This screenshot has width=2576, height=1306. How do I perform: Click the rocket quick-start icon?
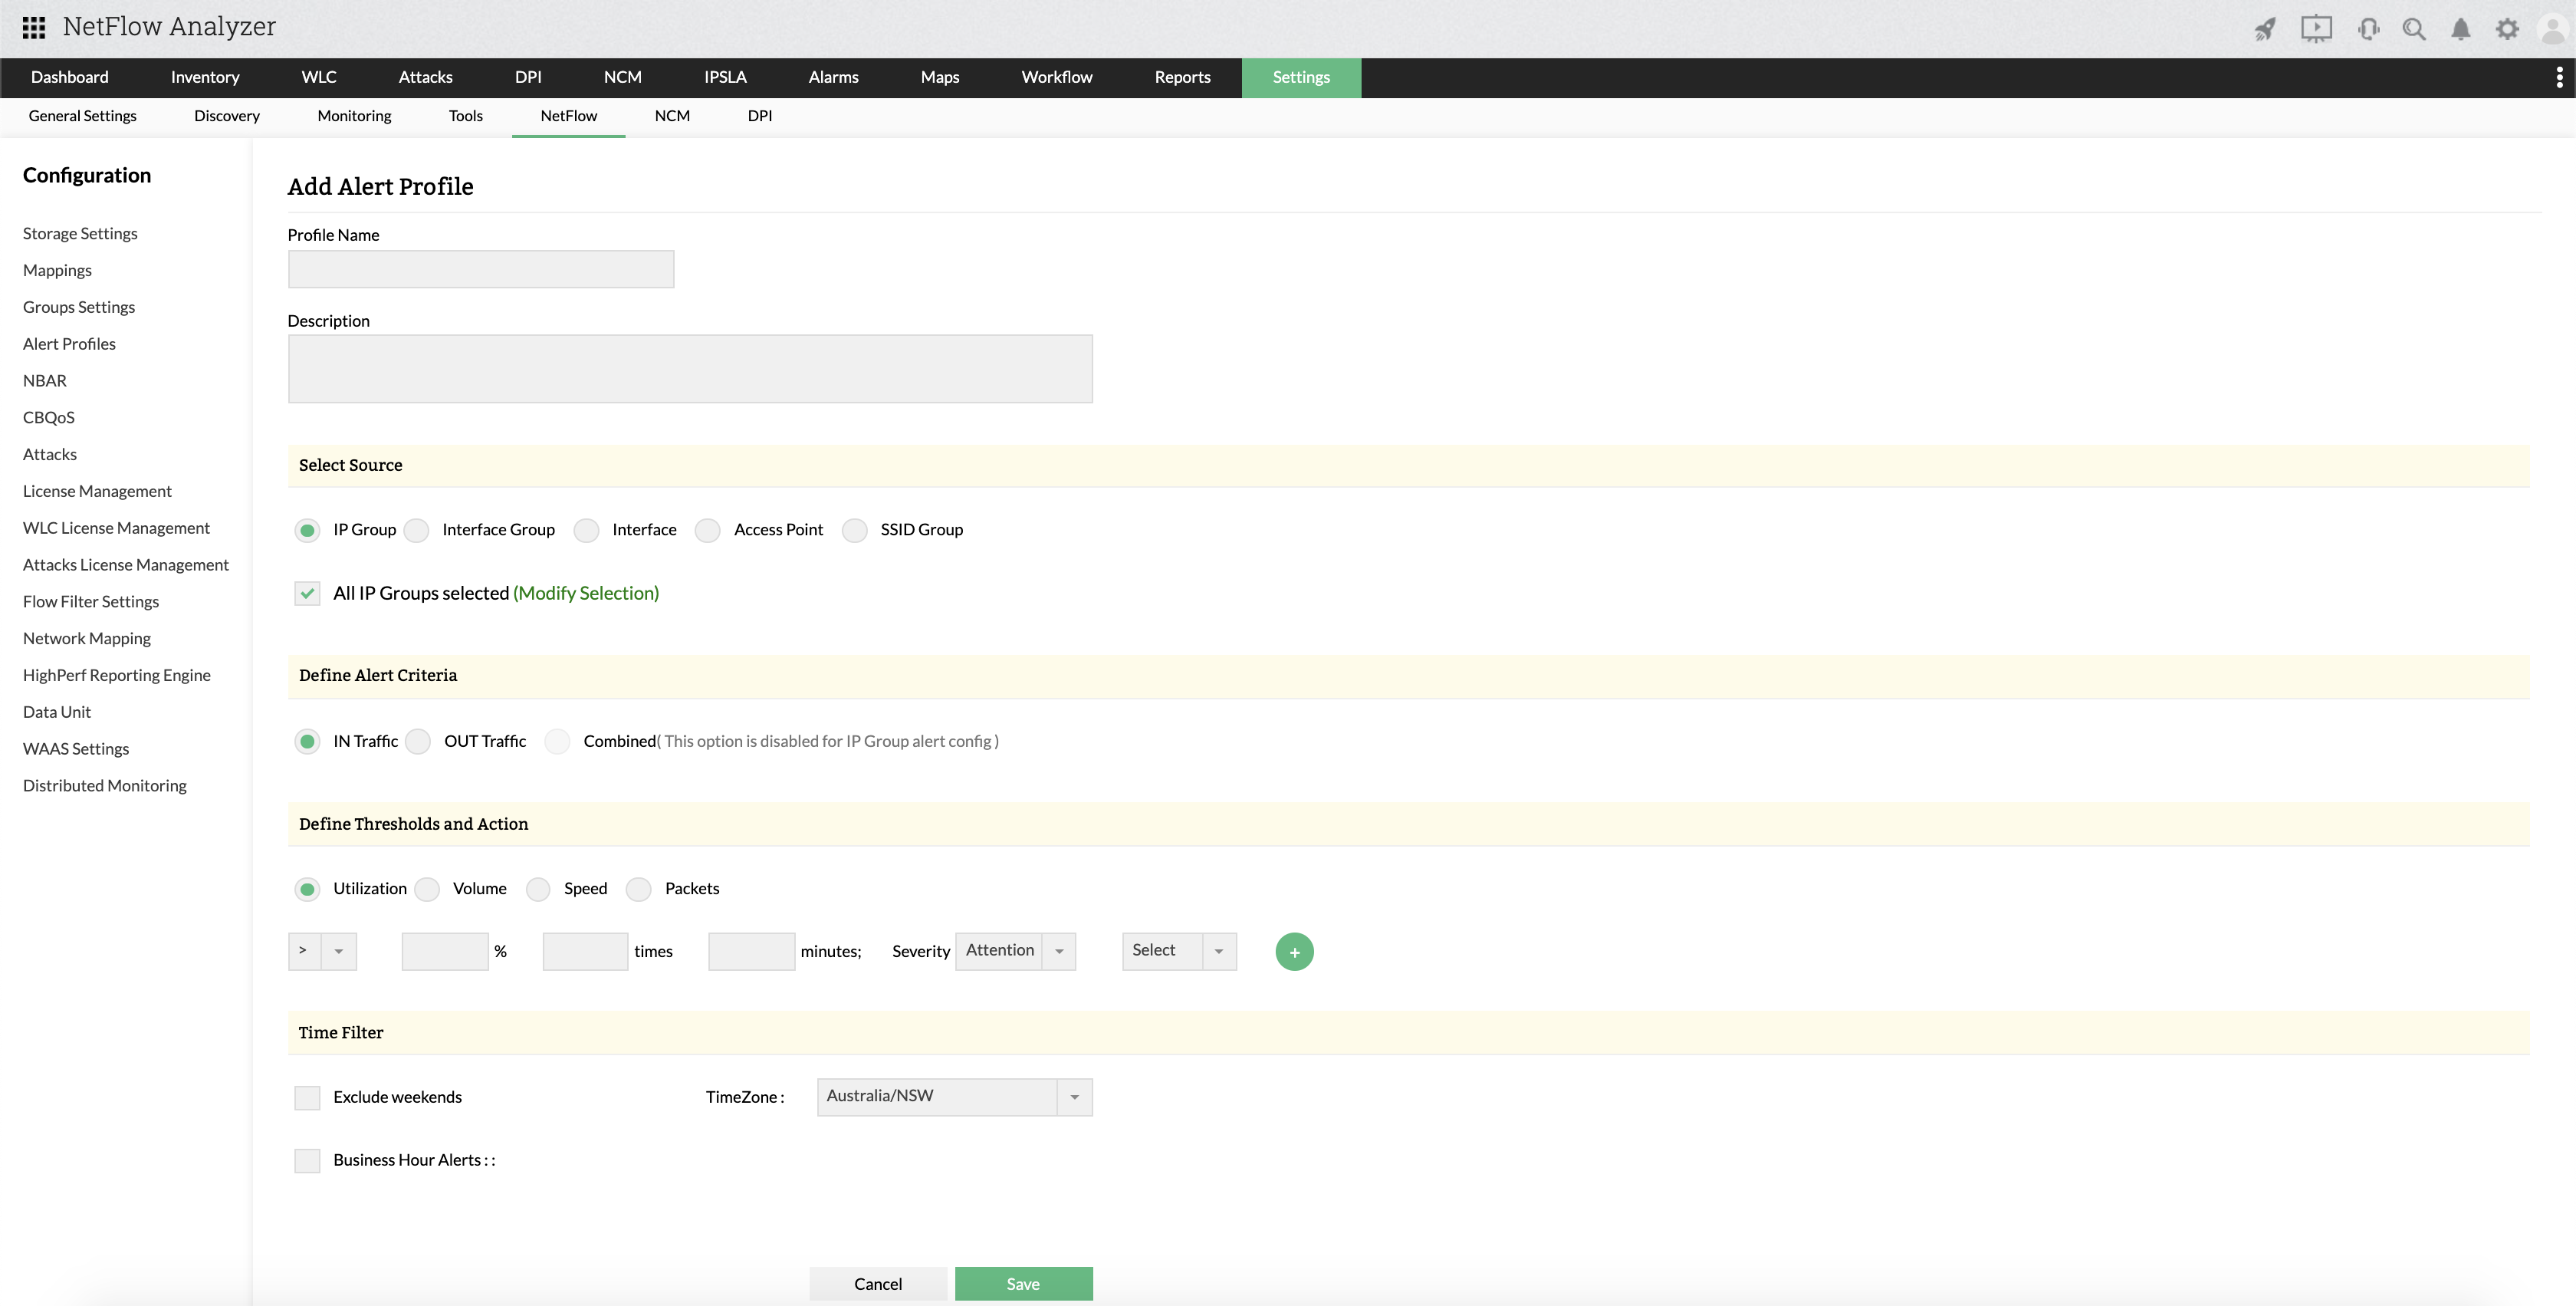tap(2265, 29)
